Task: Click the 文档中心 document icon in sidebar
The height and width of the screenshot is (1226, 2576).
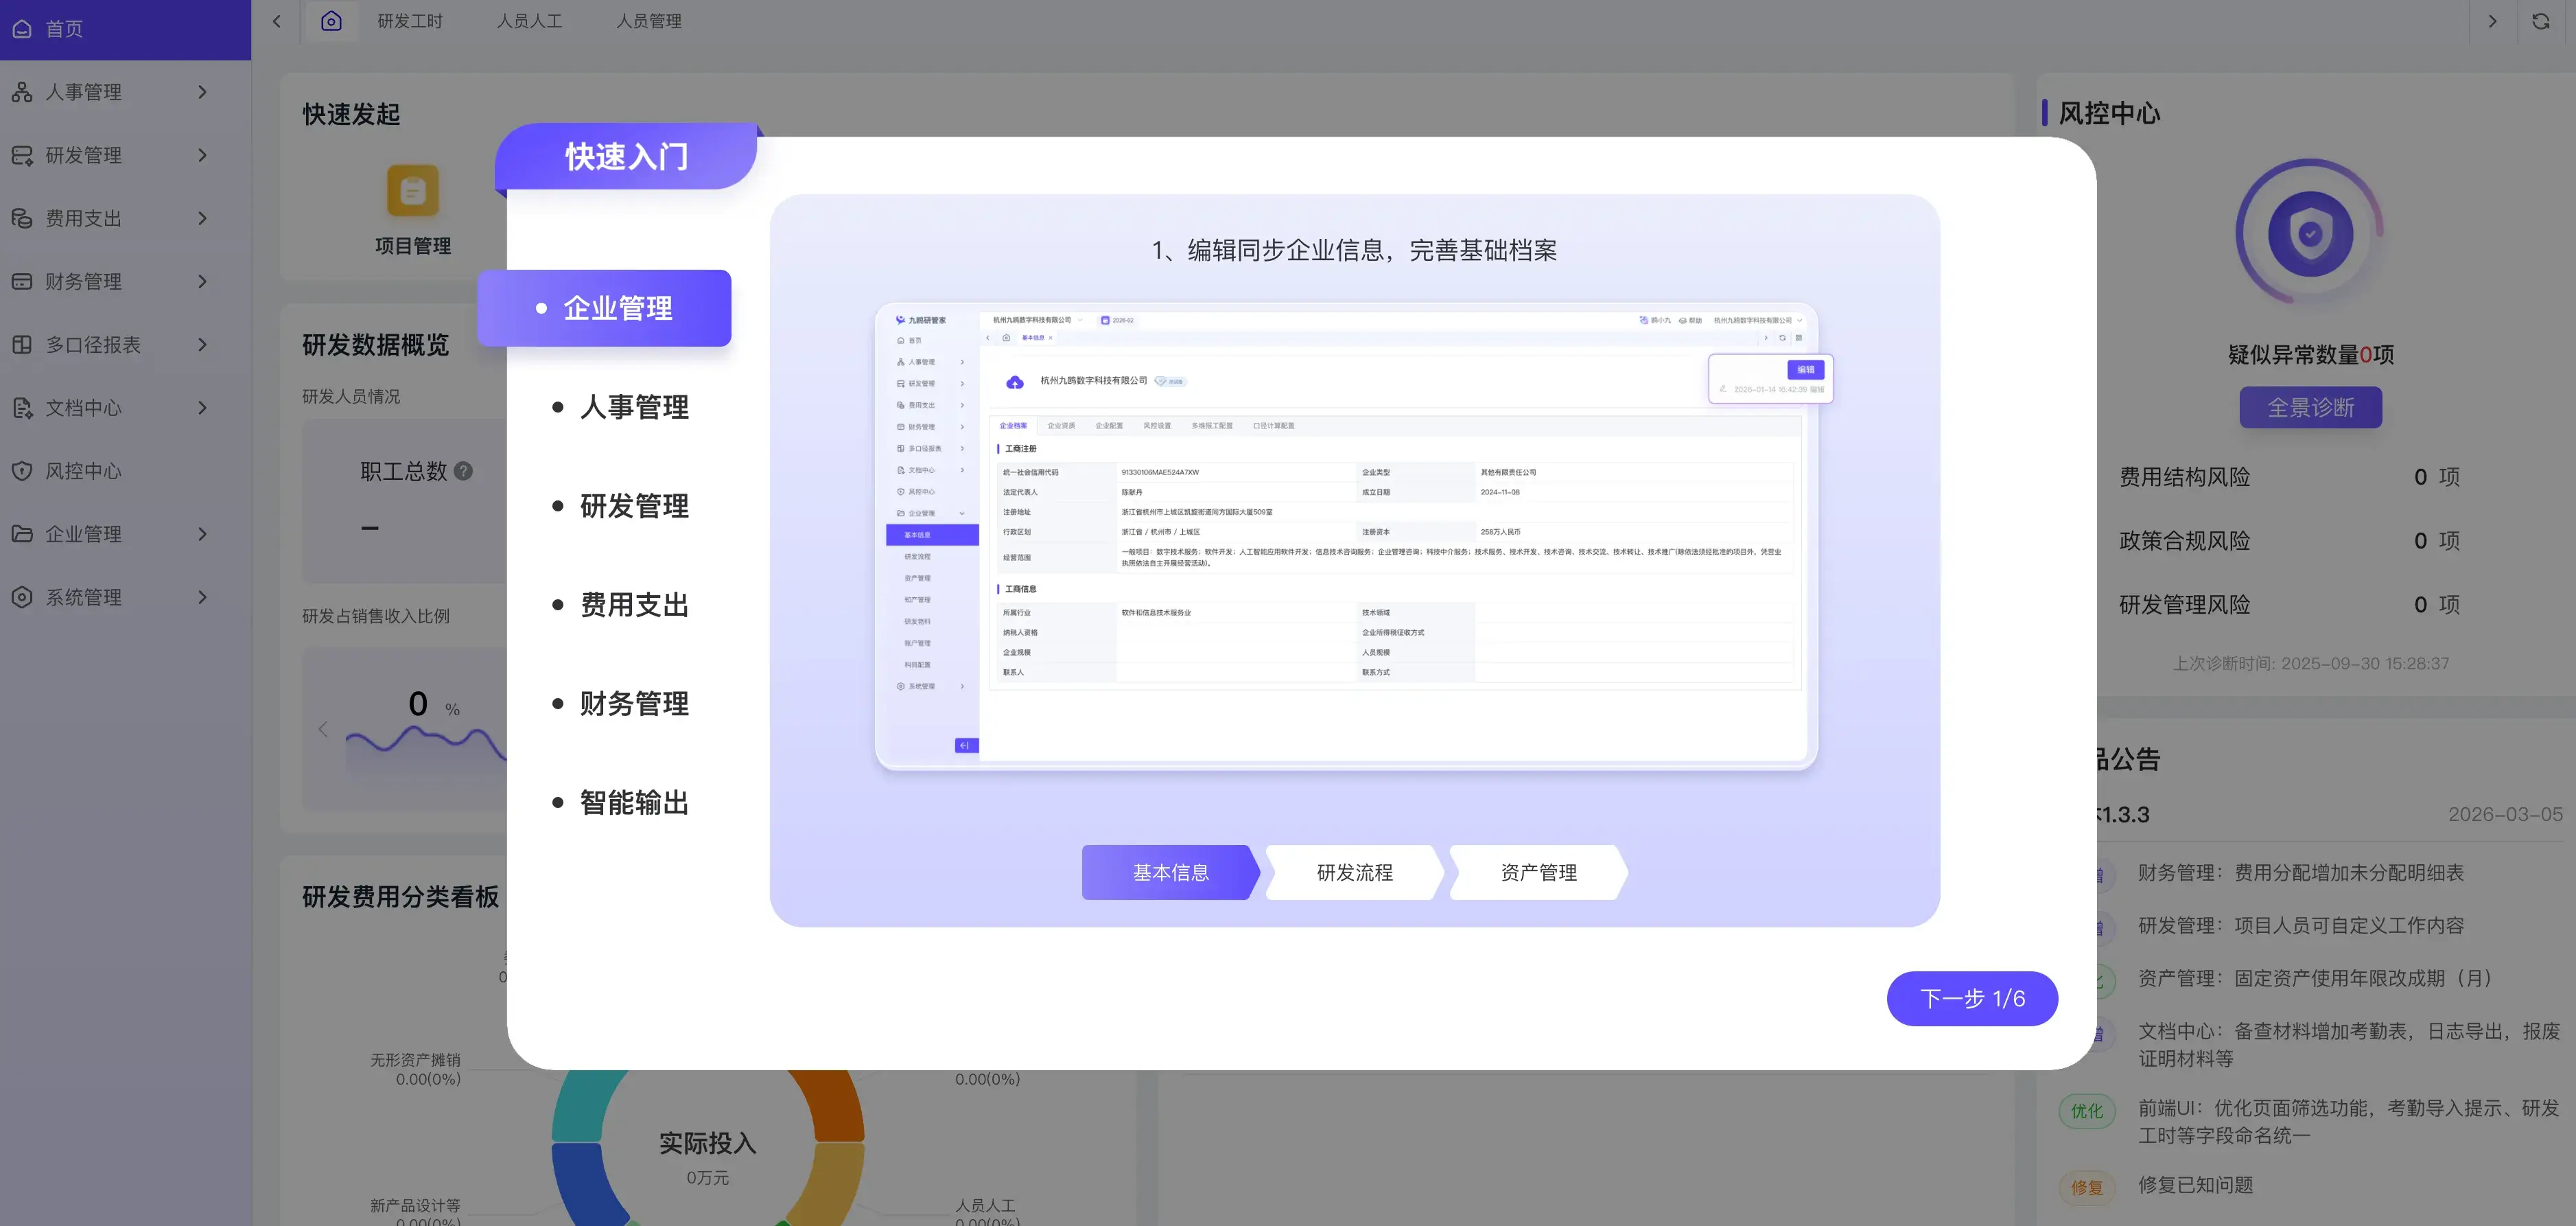Action: [22, 408]
